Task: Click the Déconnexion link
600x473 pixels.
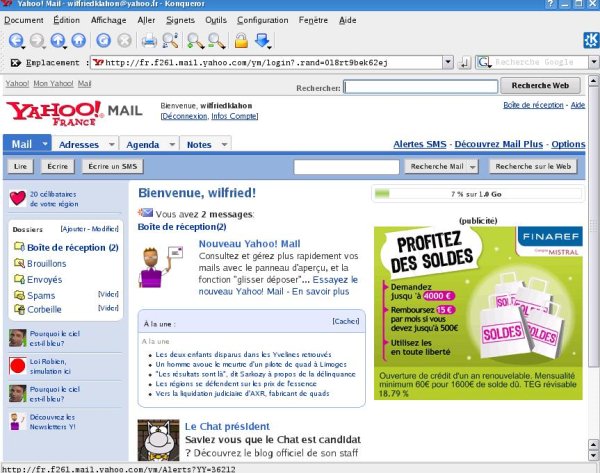Action: (x=184, y=116)
